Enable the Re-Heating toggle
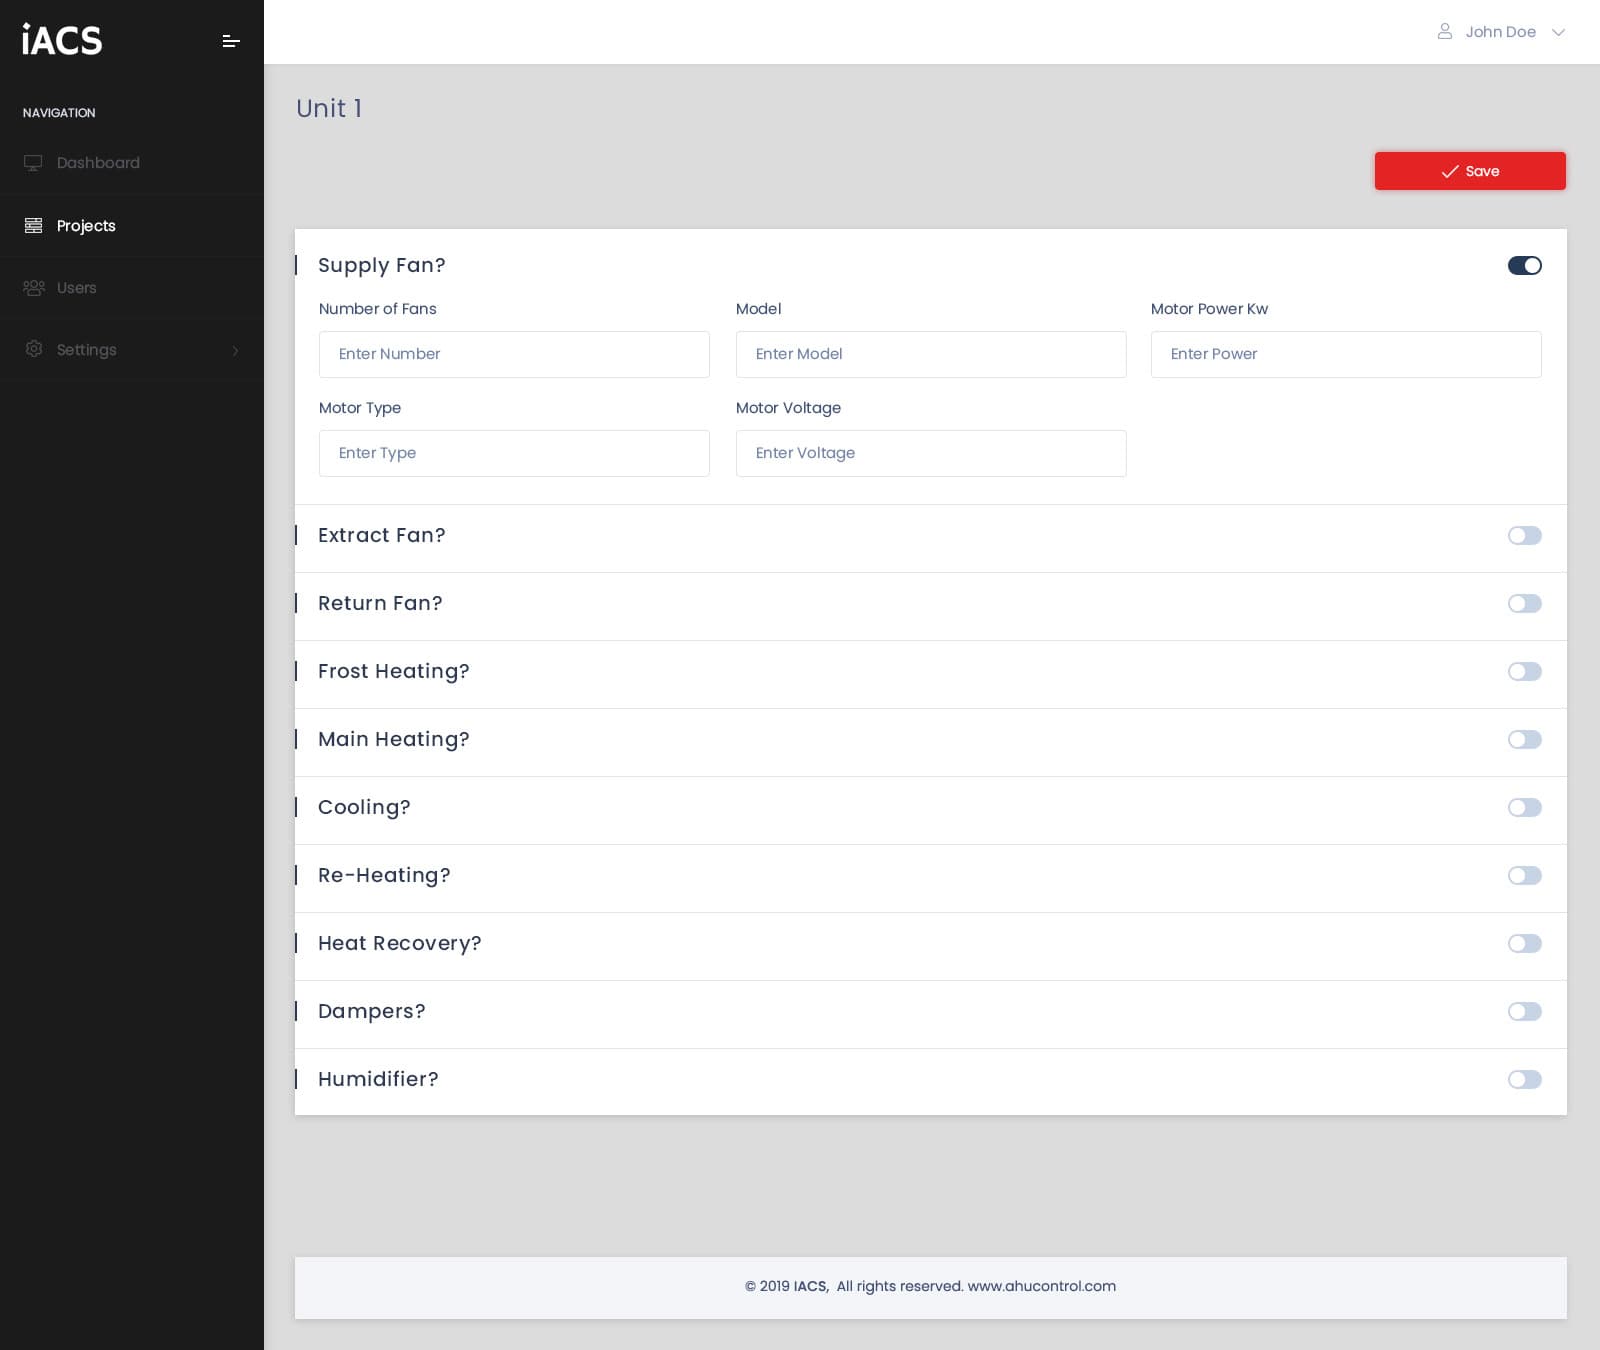1600x1350 pixels. click(x=1525, y=875)
